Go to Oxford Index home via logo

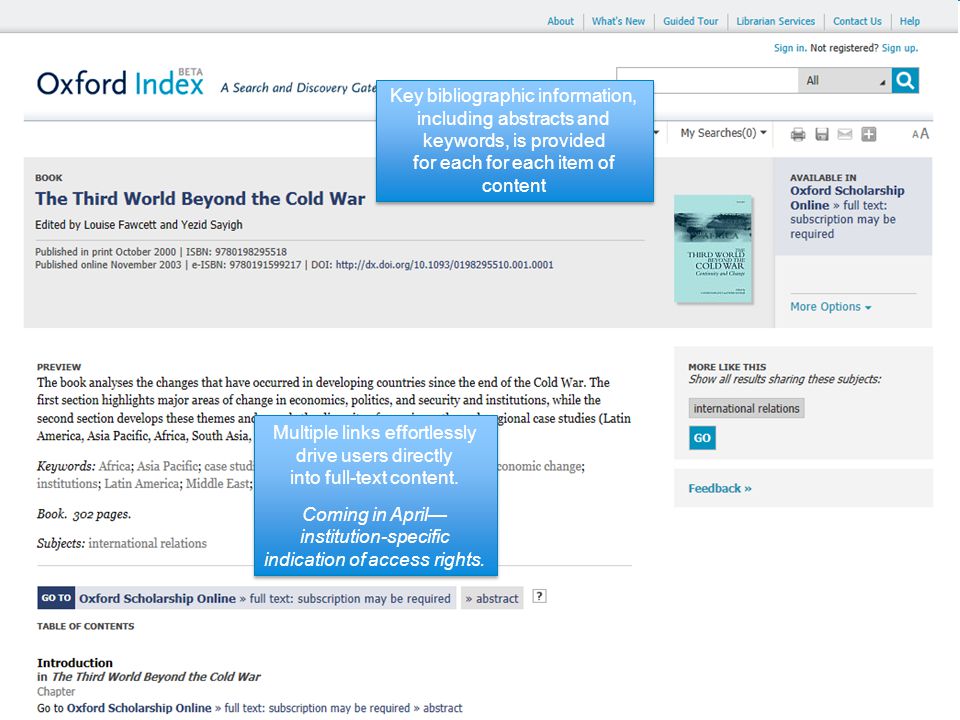[120, 83]
